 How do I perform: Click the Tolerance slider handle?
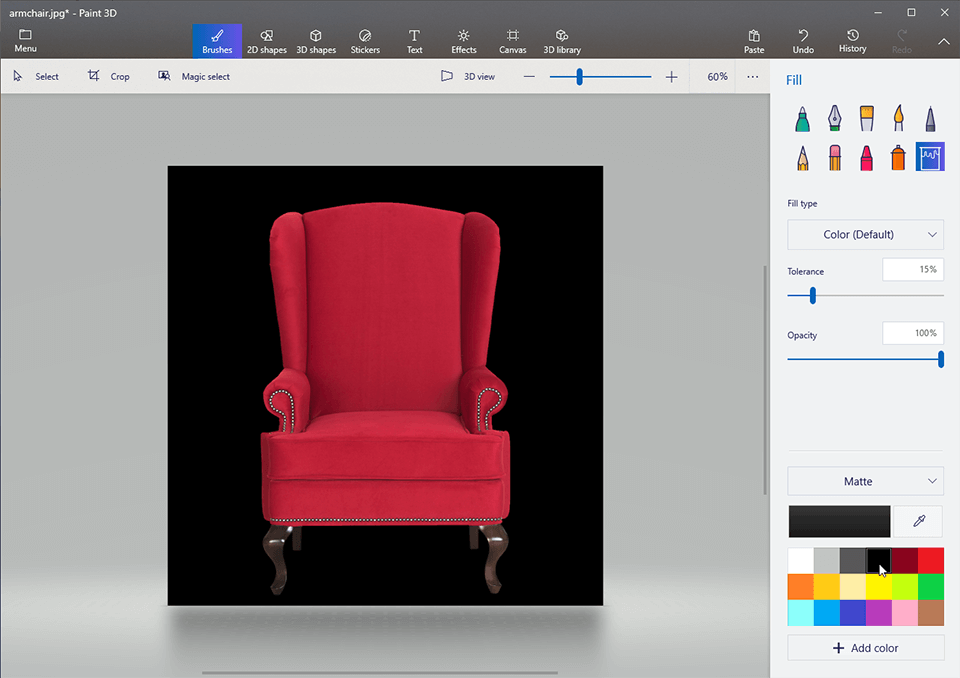811,295
